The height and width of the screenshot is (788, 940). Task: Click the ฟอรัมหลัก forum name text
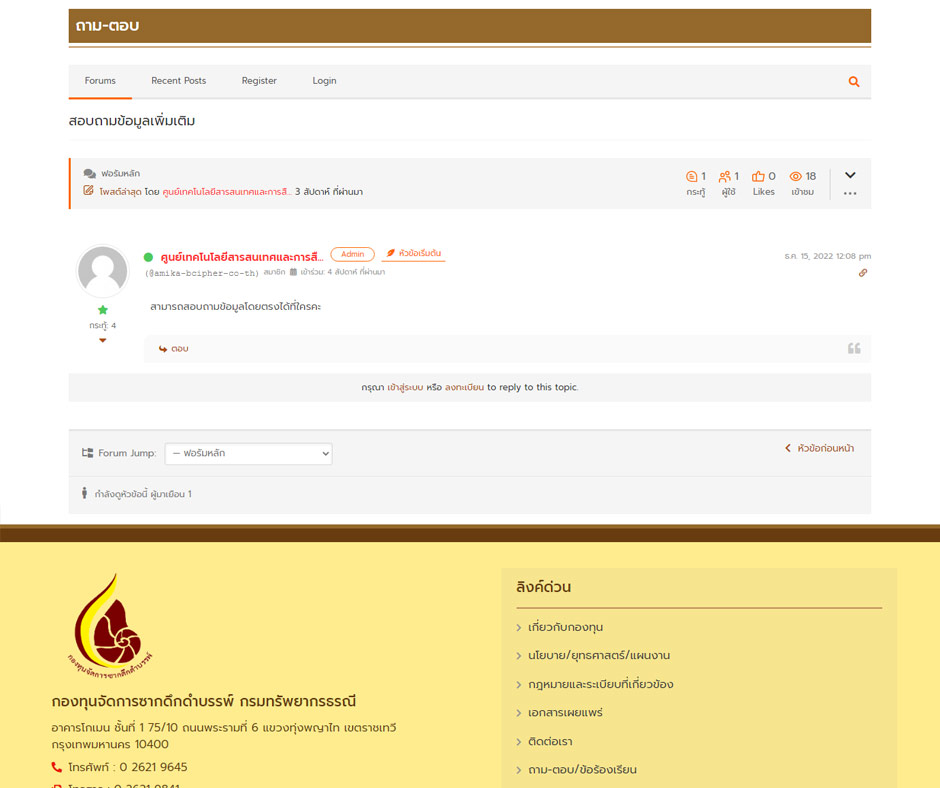click(x=120, y=173)
